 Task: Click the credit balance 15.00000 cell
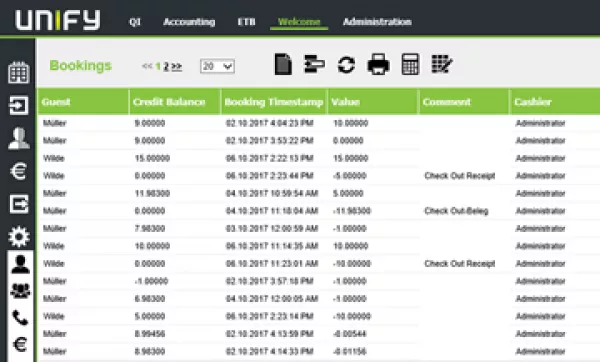(x=152, y=158)
